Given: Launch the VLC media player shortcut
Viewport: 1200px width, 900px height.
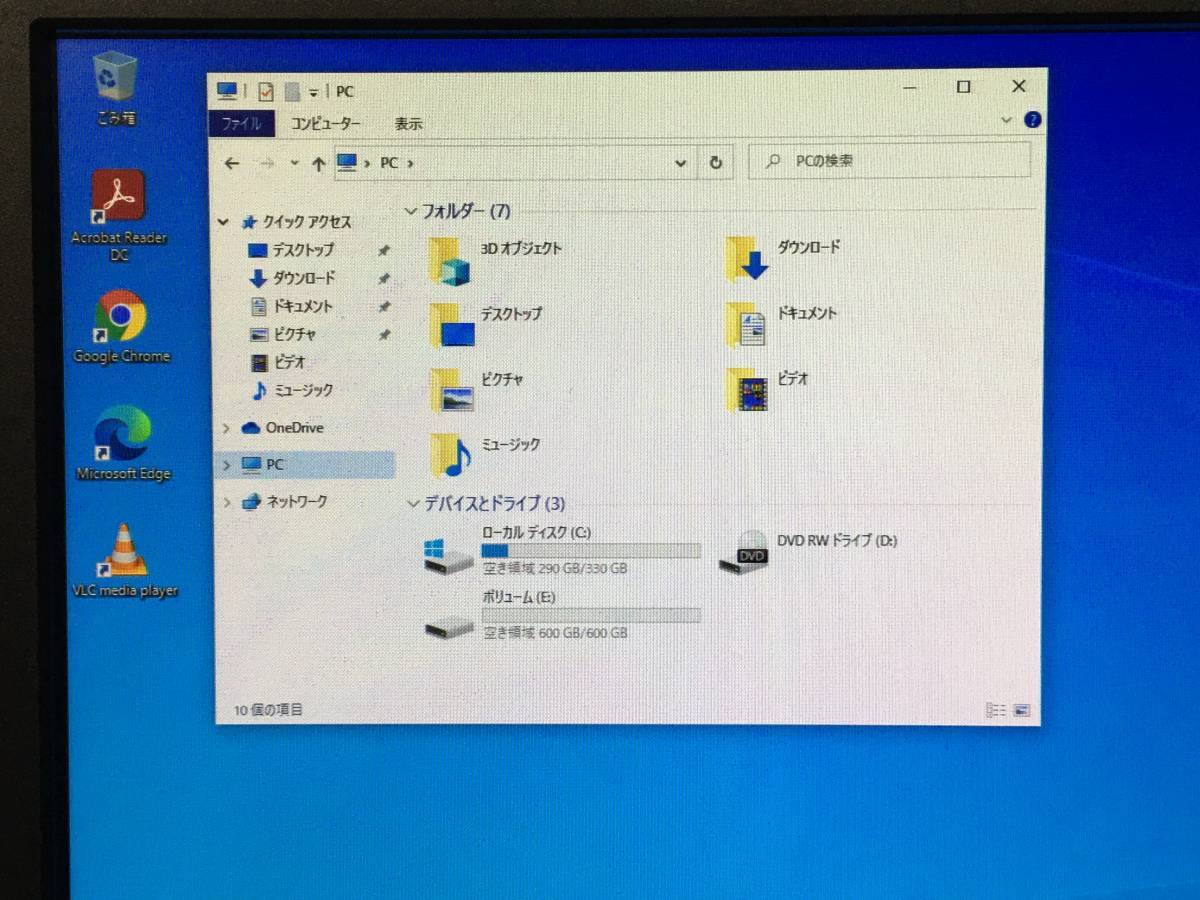Looking at the screenshot, I should 124,561.
